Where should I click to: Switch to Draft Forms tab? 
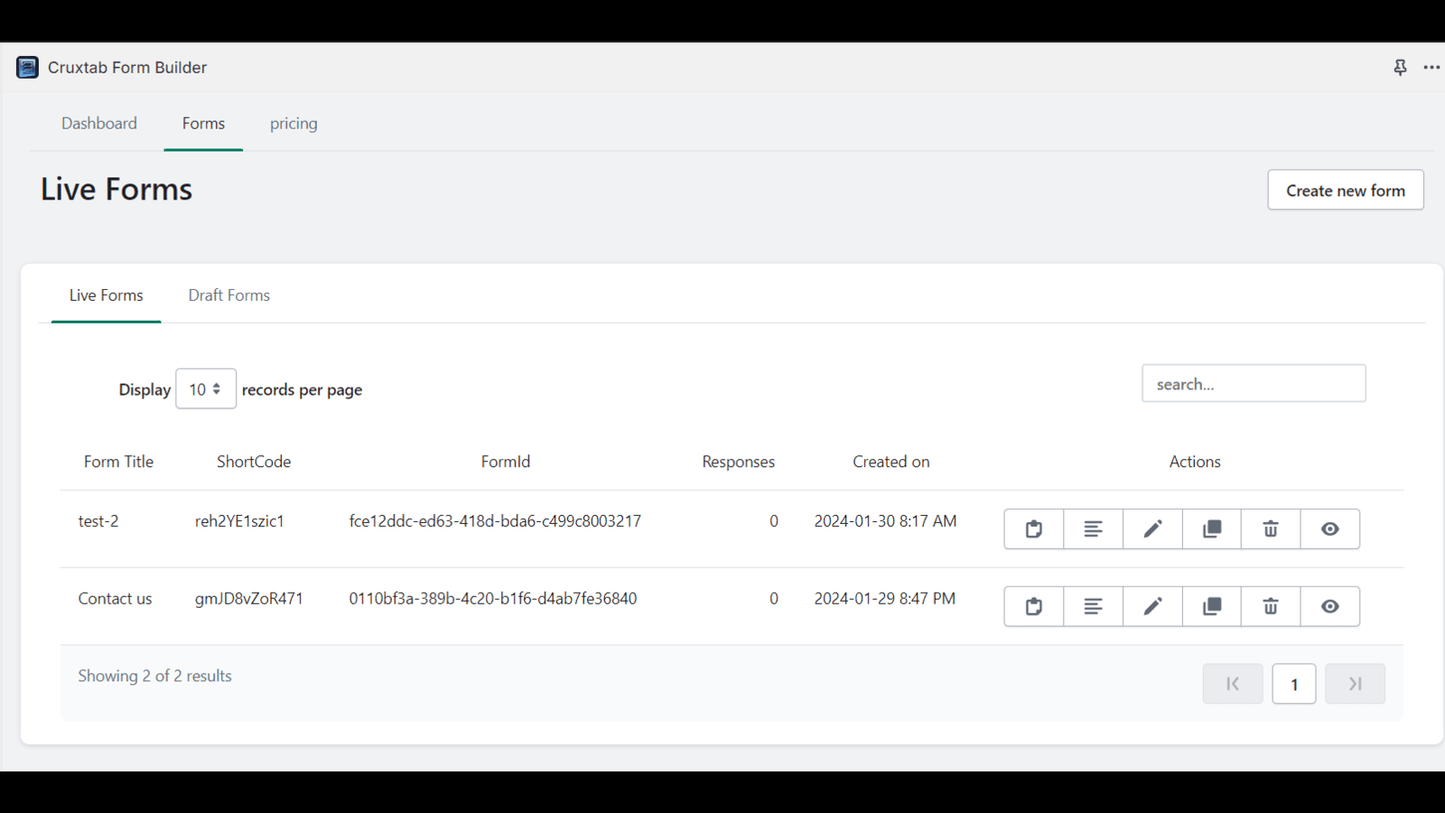tap(229, 295)
